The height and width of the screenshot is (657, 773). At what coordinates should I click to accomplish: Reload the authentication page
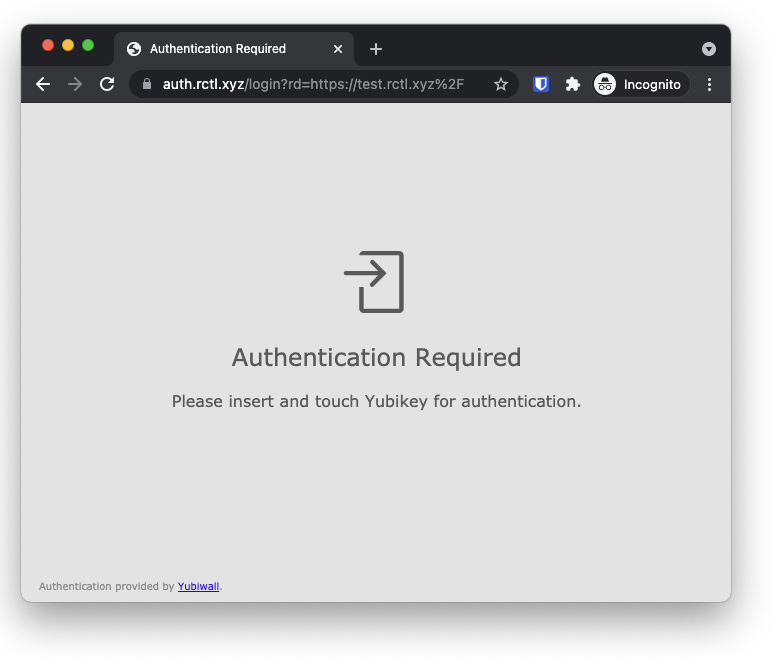click(107, 84)
